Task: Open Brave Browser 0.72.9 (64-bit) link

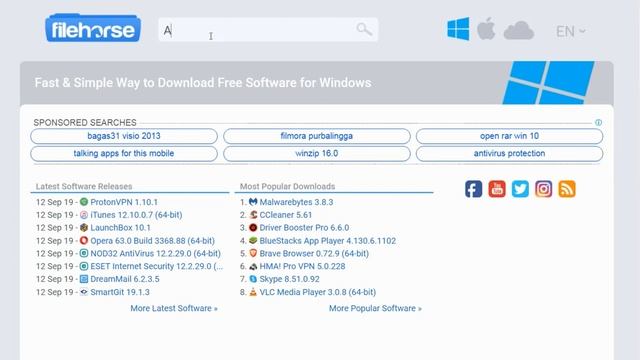Action: (x=314, y=253)
